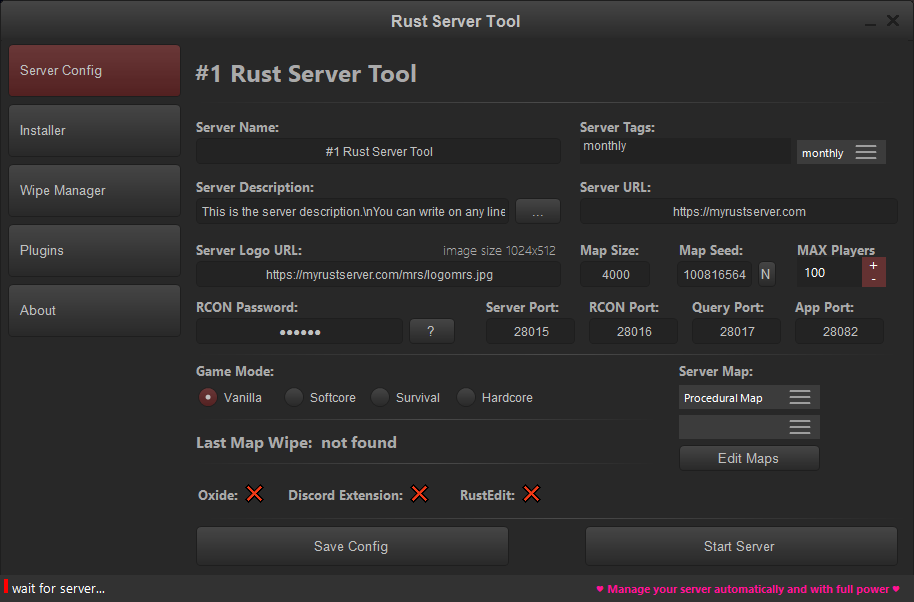Increase MAX Players with plus button
Screen dimensions: 914x602
tap(873, 265)
